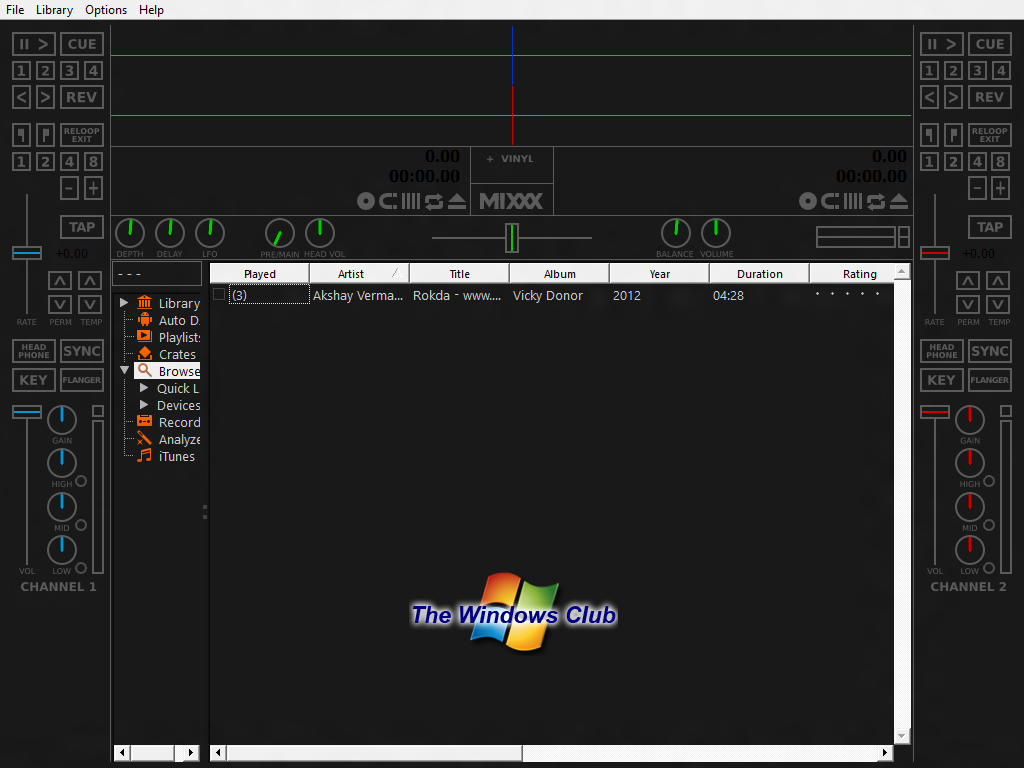Open the Help menu

151,10
